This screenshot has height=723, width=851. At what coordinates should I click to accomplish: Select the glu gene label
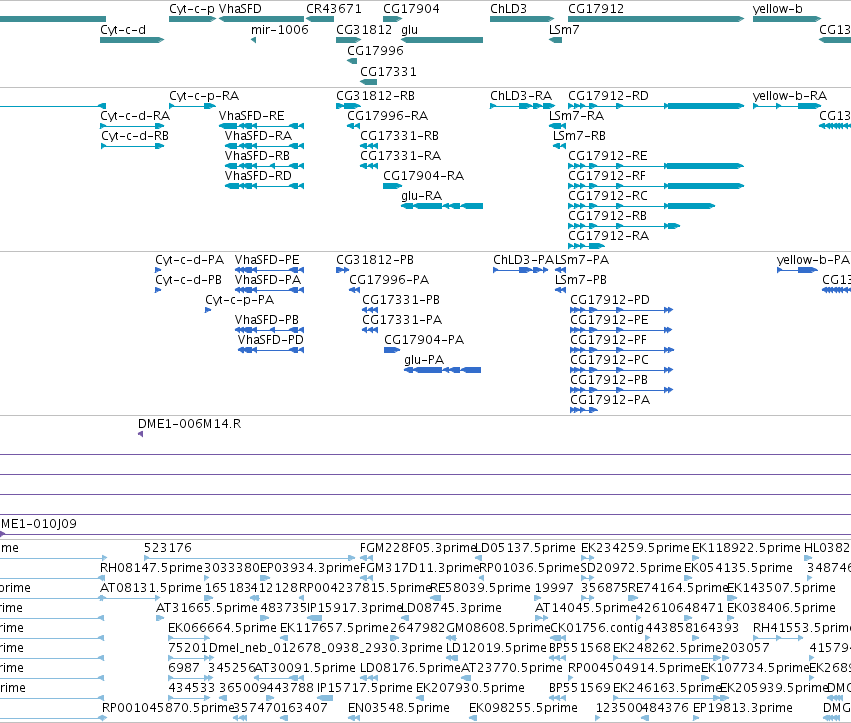click(x=409, y=30)
